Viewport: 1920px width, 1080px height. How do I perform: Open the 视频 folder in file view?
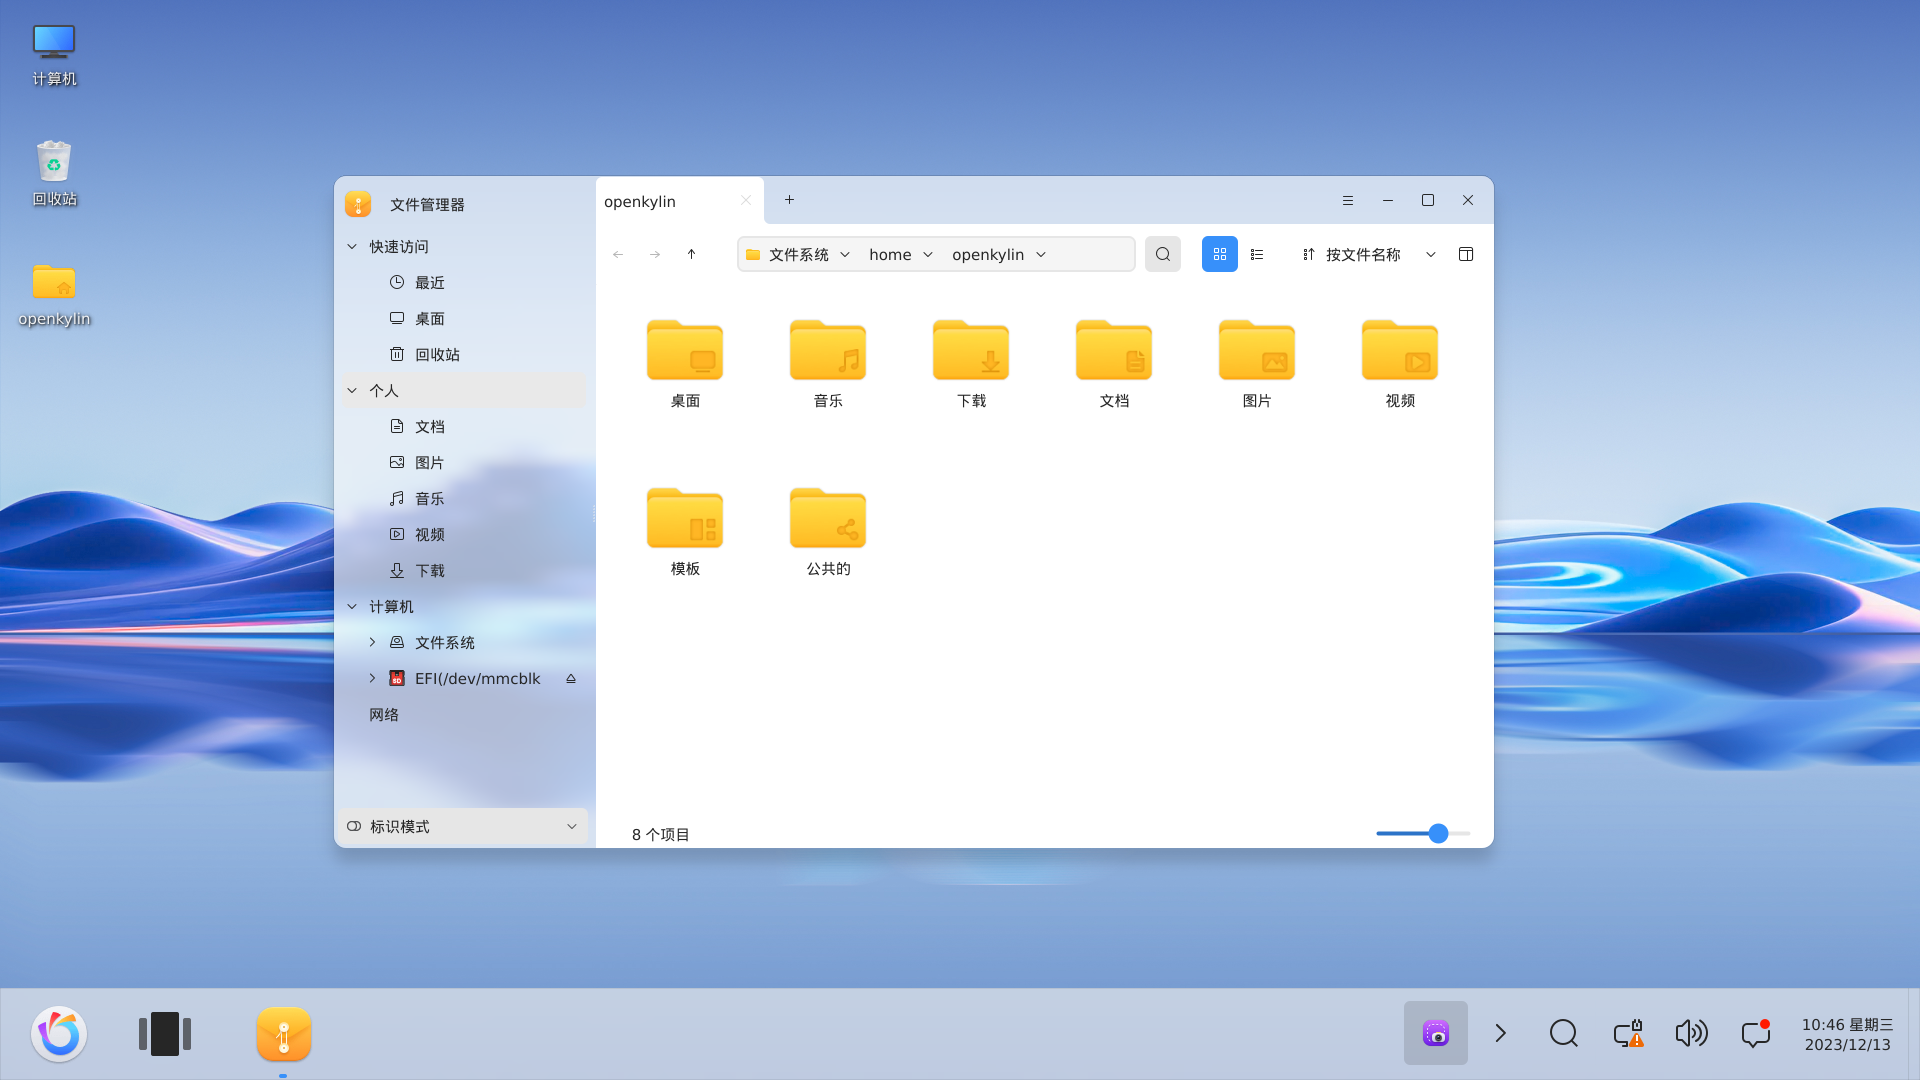click(1400, 363)
